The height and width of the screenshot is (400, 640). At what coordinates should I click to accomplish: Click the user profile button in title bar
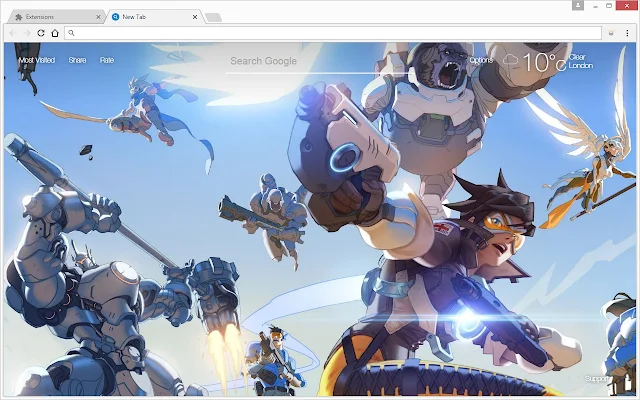click(x=578, y=5)
